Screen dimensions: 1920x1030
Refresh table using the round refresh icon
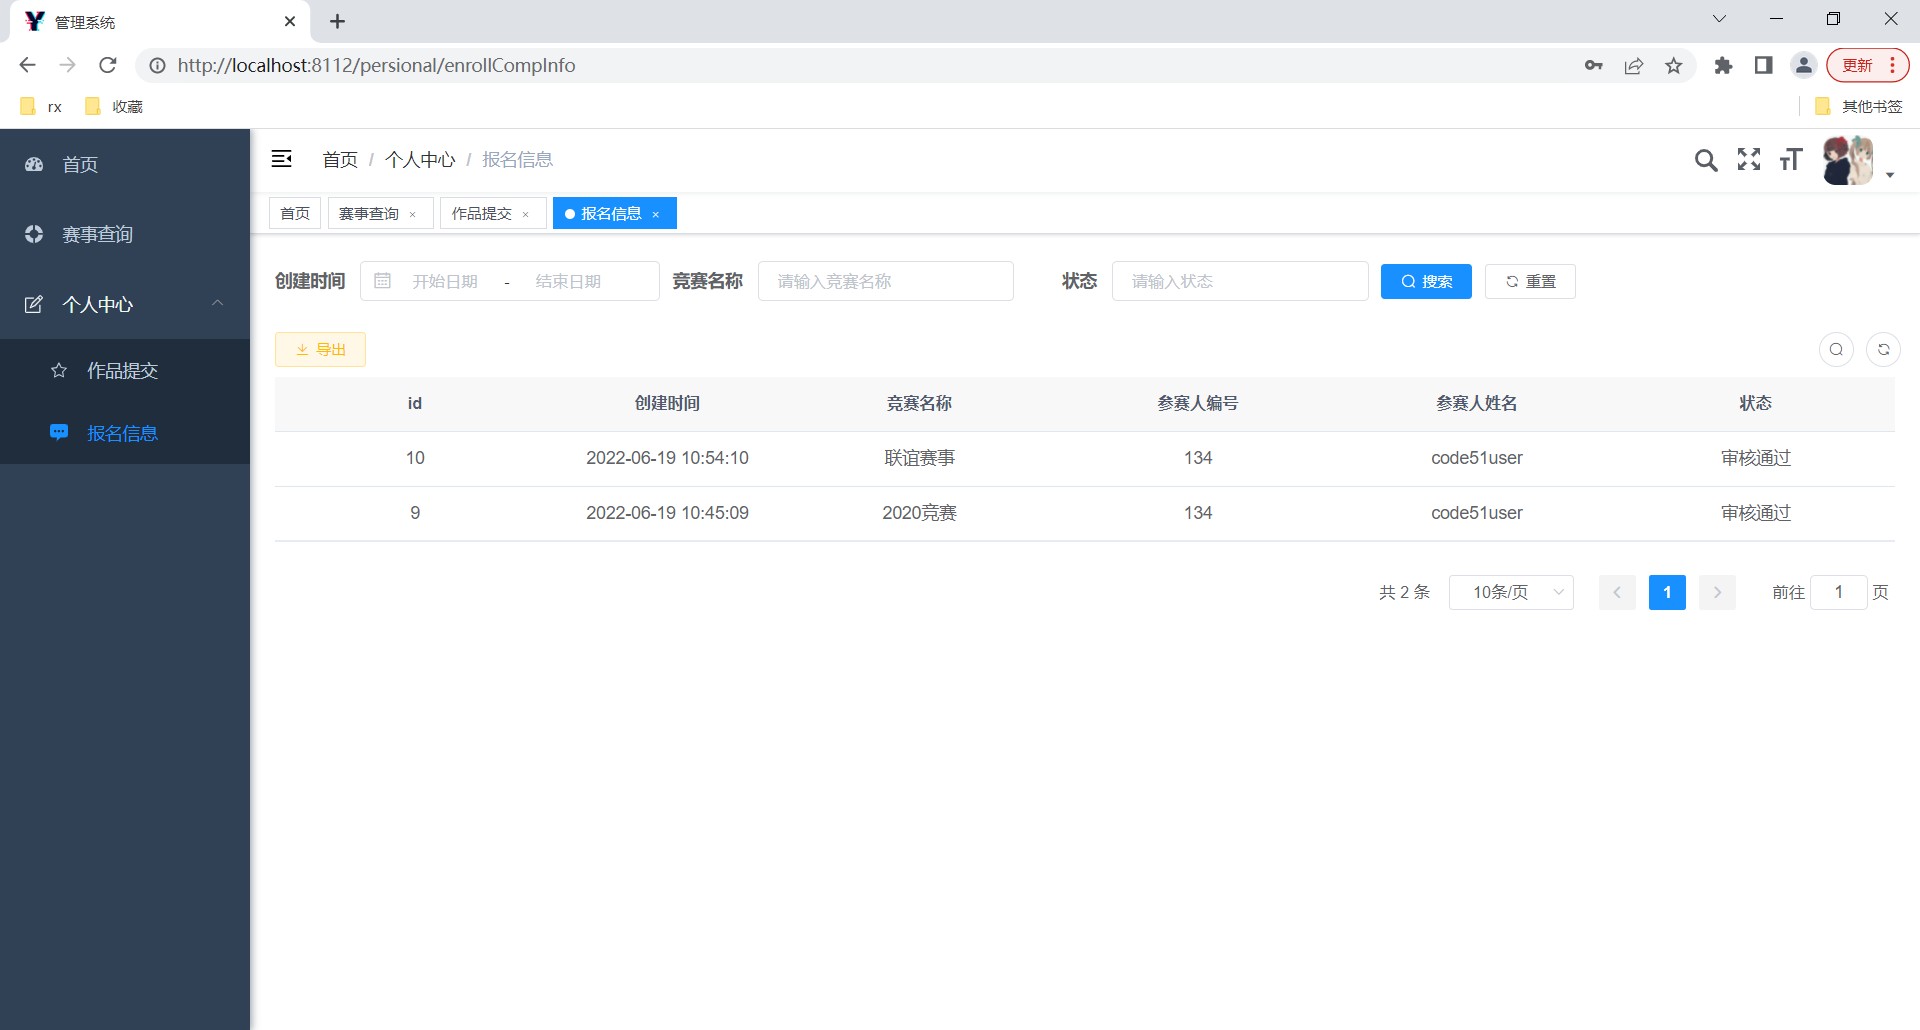click(x=1884, y=349)
